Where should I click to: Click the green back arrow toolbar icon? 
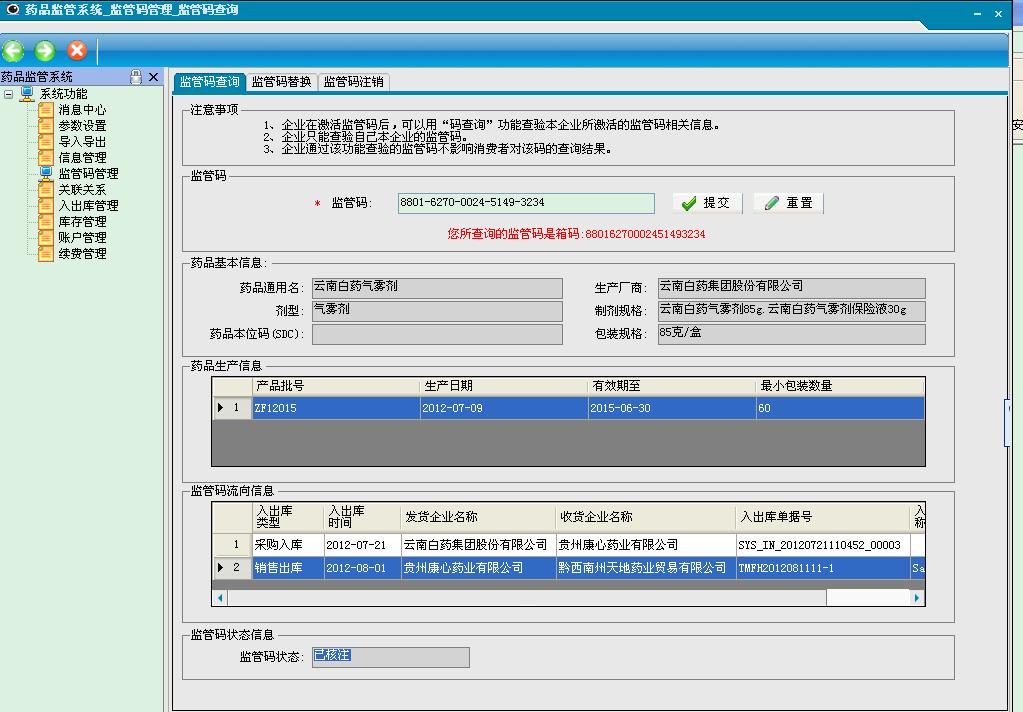tap(13, 51)
